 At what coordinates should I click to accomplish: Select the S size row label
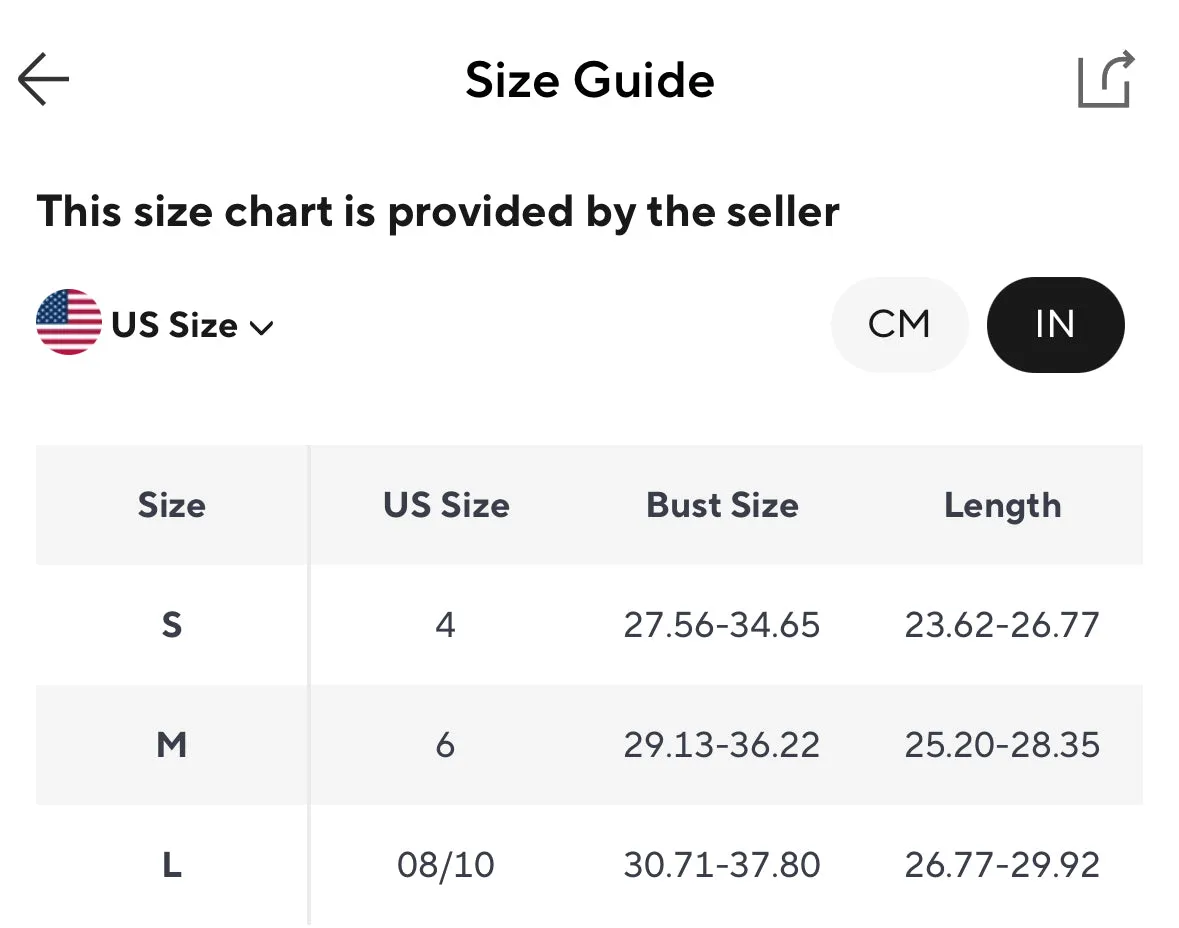(171, 625)
